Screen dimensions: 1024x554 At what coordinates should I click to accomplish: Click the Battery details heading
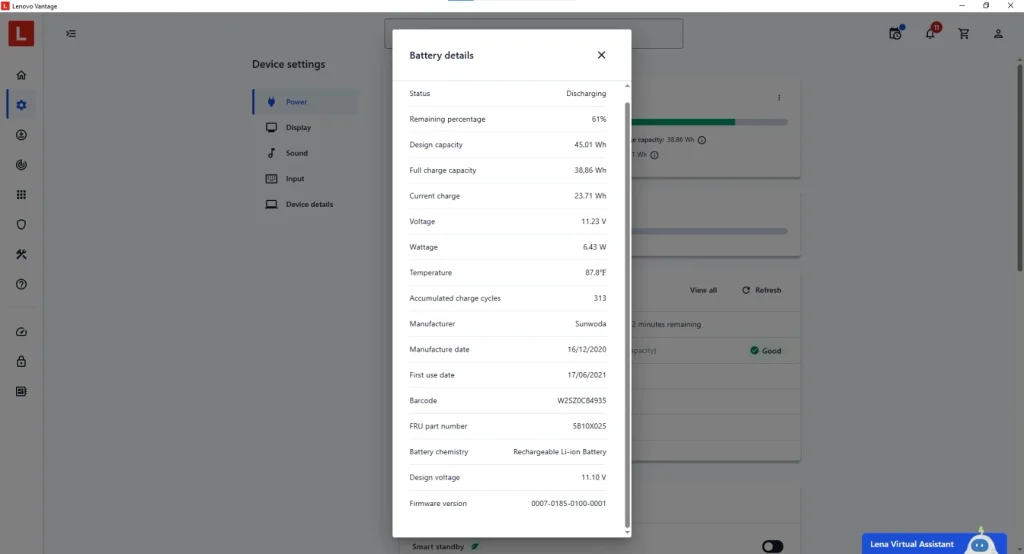pos(441,55)
